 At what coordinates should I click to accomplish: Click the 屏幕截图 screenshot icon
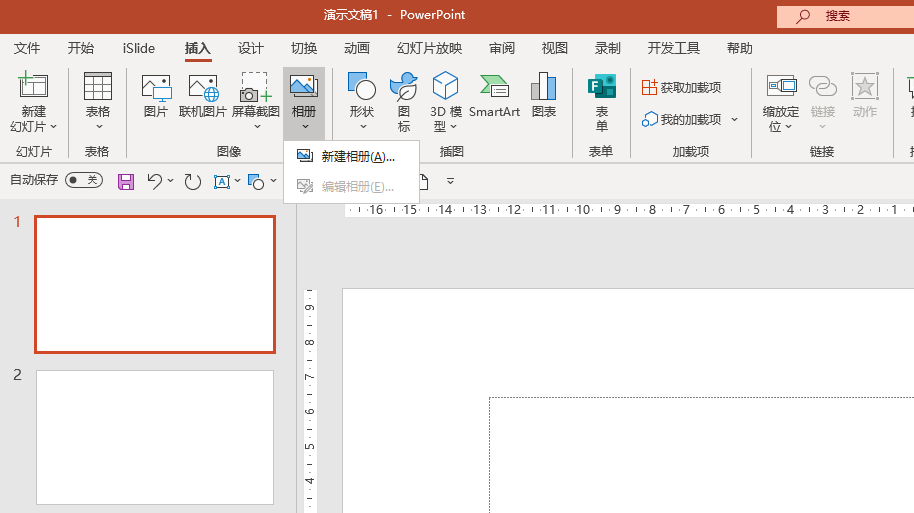tap(256, 87)
